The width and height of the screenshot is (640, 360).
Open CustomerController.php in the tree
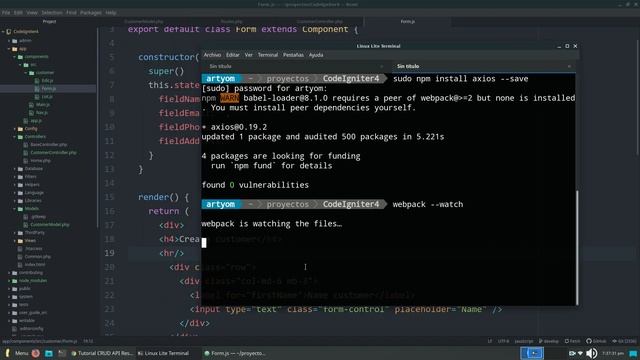point(53,153)
